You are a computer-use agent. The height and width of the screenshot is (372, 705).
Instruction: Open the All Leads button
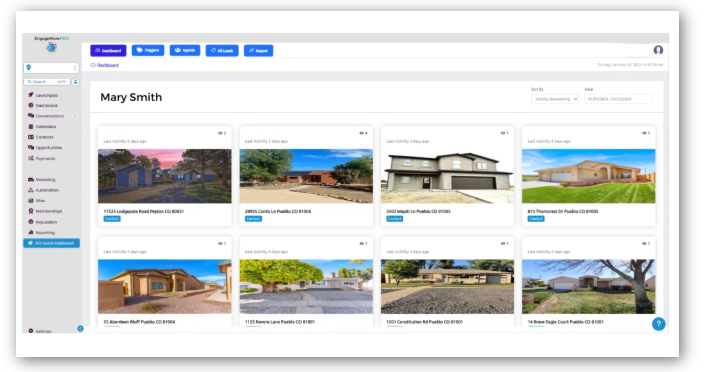[x=222, y=50]
